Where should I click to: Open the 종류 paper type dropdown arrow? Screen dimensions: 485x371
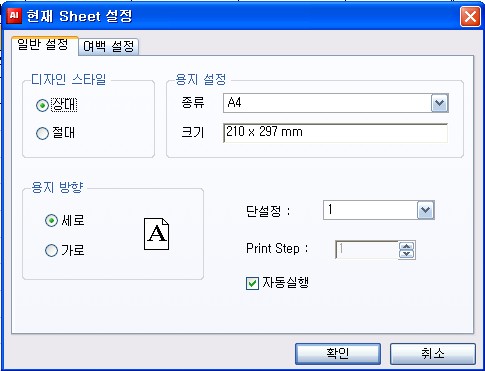click(x=439, y=103)
